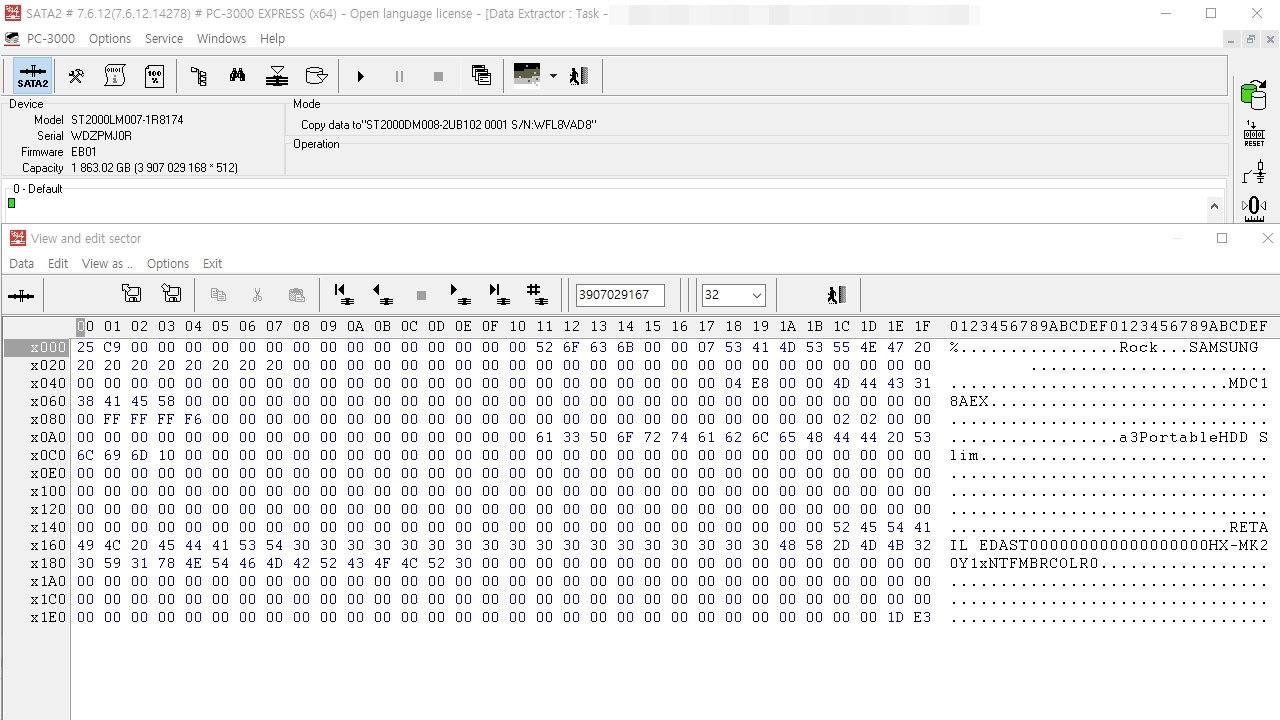Click the go-to sector number hash icon
The height and width of the screenshot is (720, 1280).
point(537,294)
